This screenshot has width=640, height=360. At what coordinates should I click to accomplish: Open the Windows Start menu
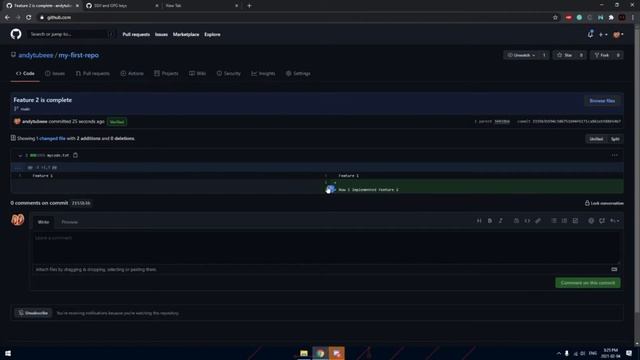click(x=8, y=353)
